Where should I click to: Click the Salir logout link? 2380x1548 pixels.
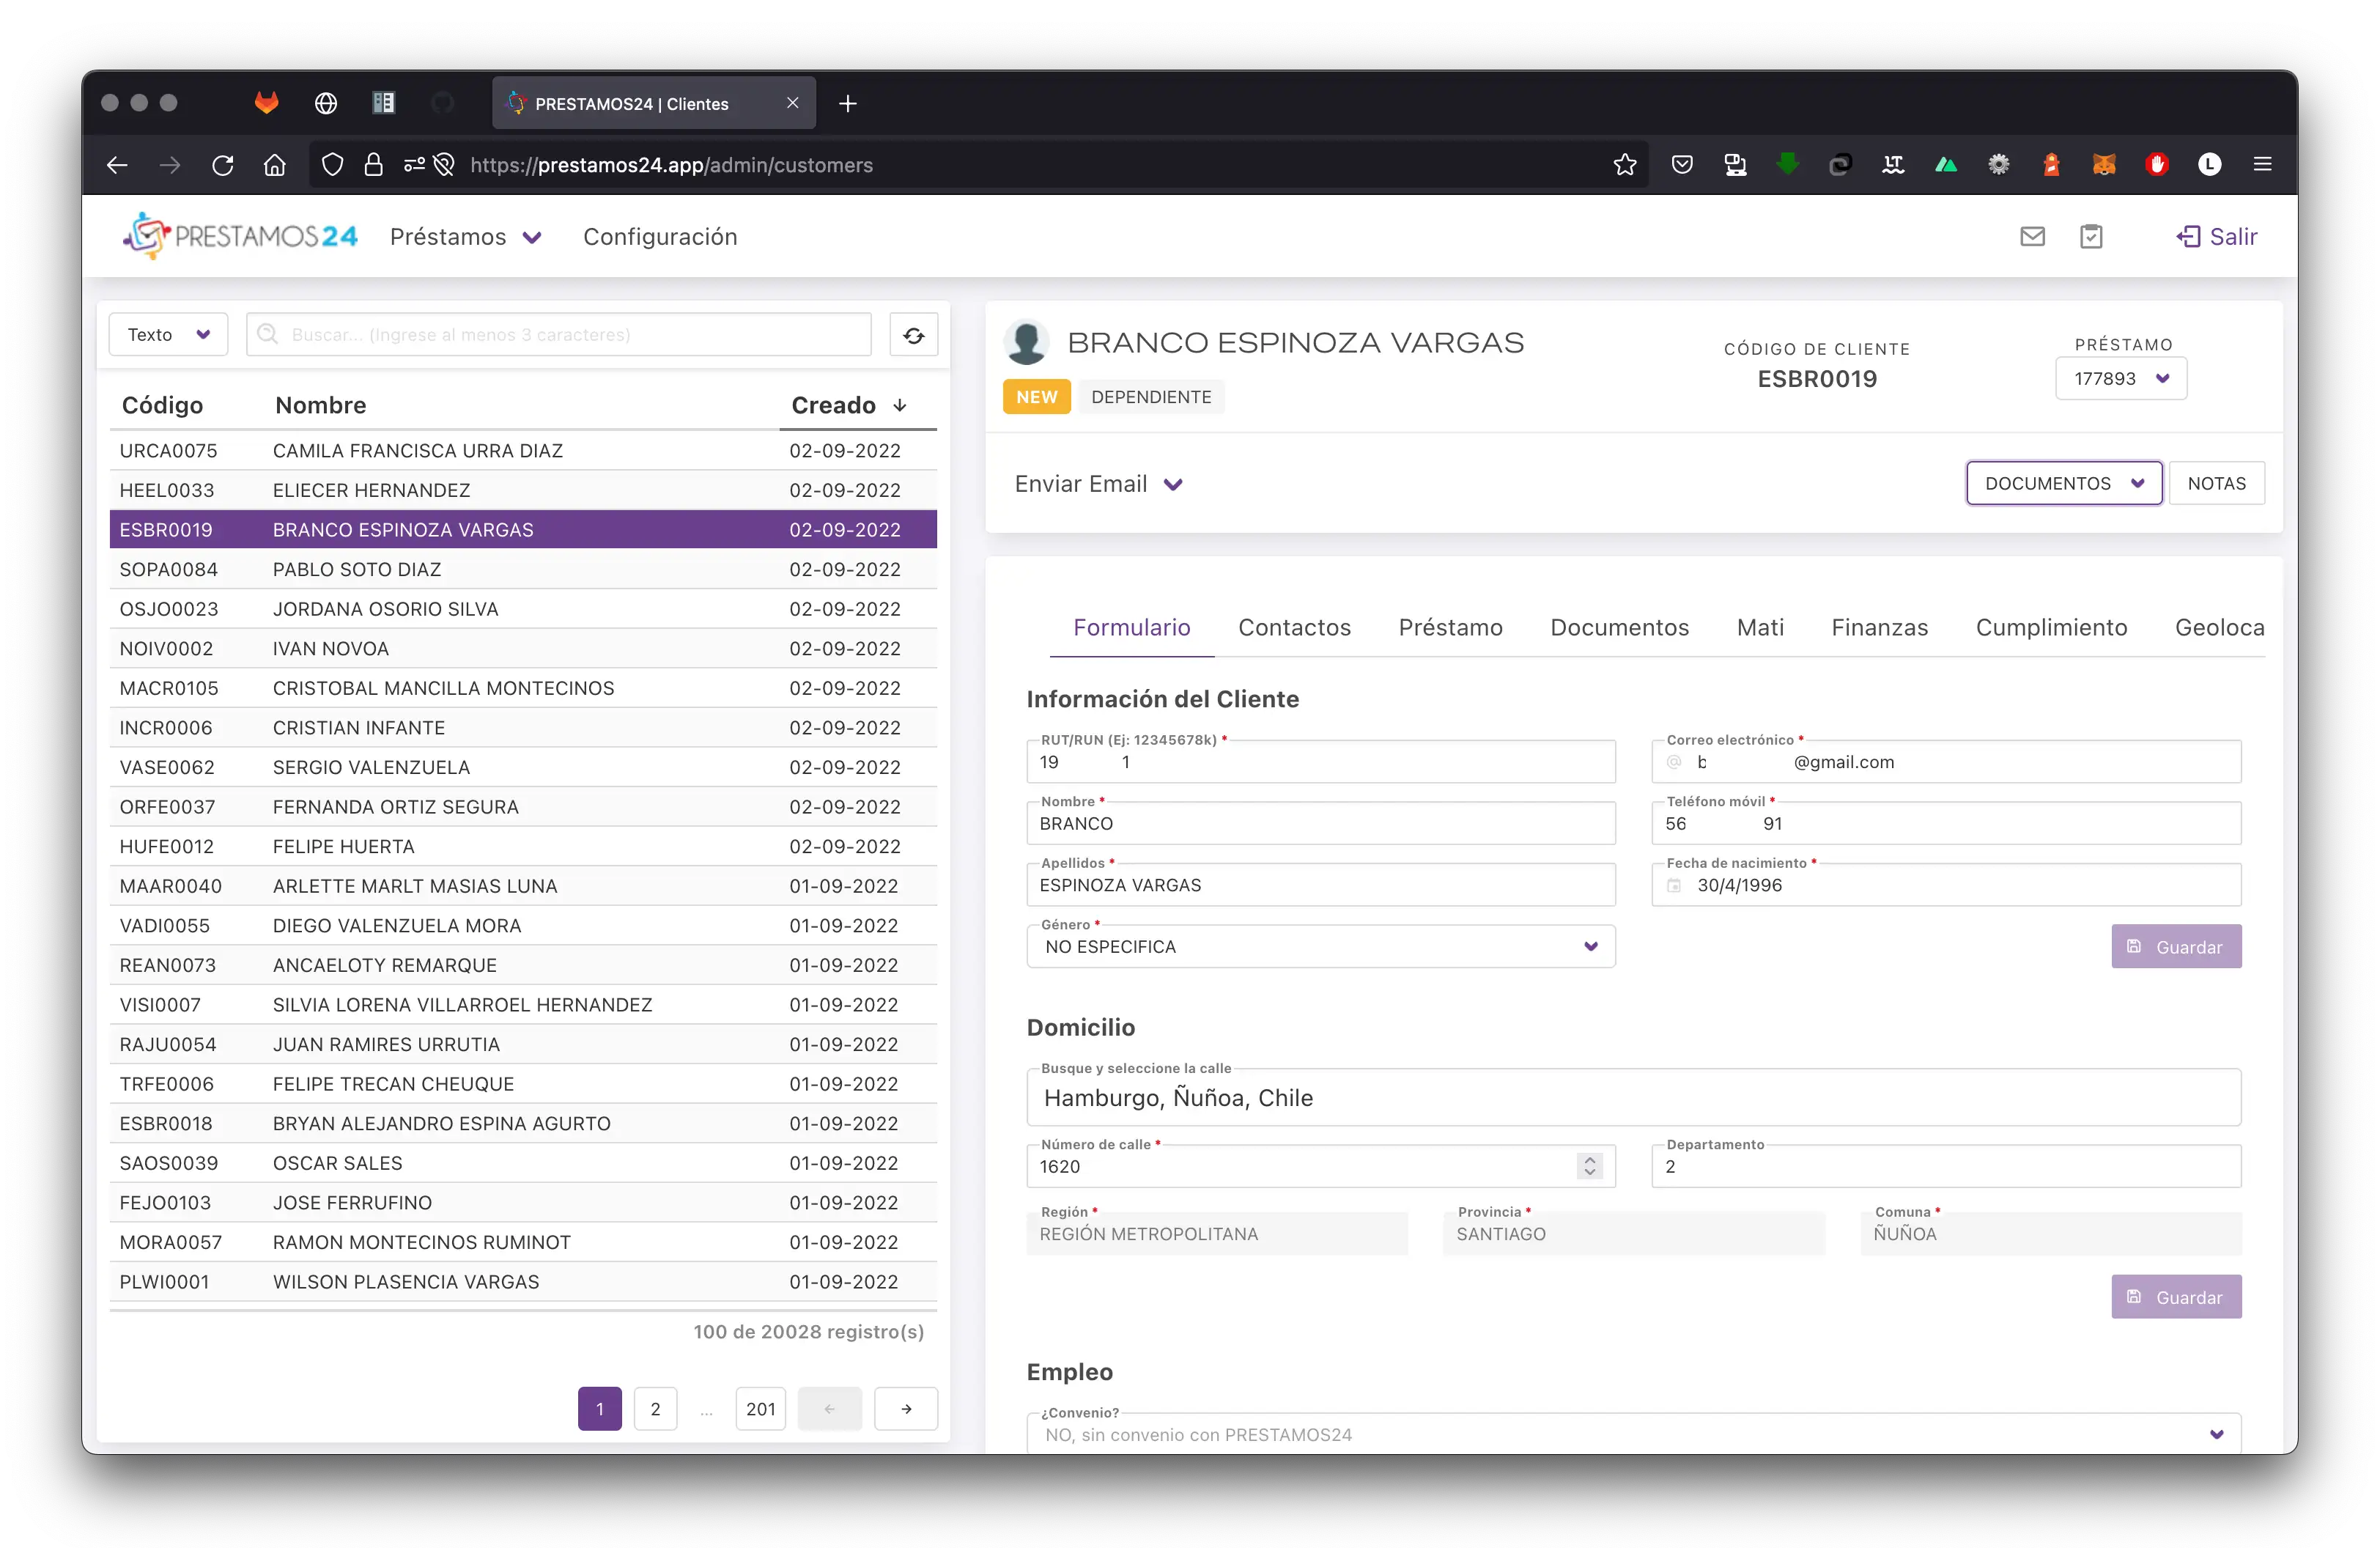coord(2217,237)
